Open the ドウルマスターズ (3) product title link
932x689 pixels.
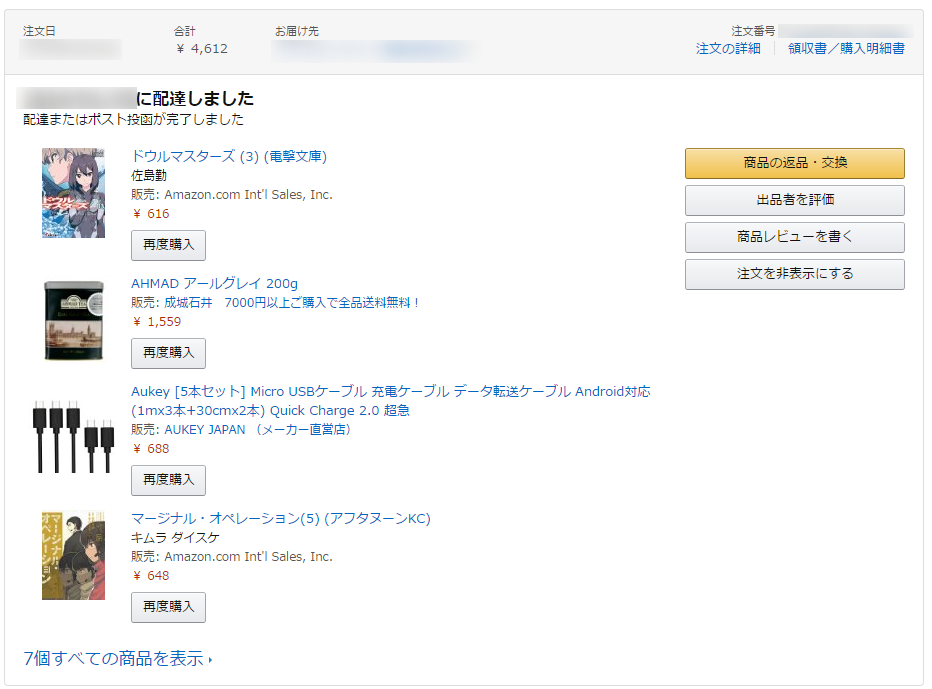pos(229,156)
